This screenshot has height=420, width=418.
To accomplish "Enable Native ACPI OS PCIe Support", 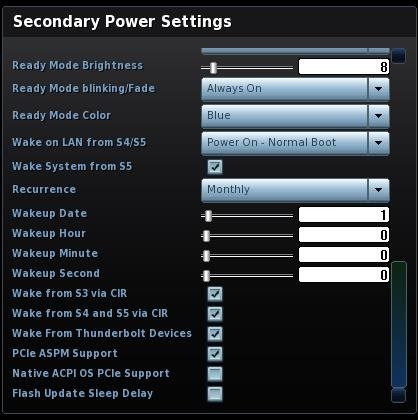I will point(215,374).
